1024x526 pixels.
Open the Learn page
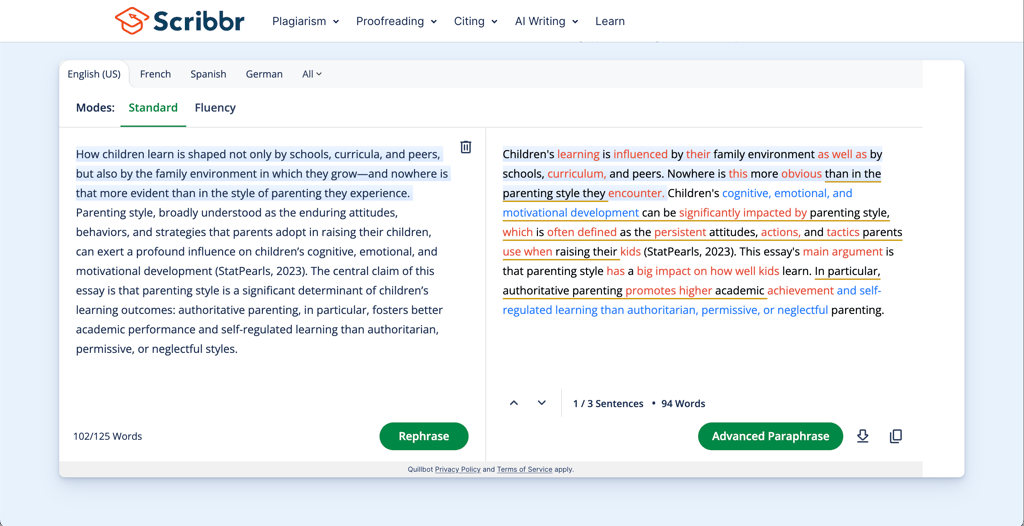click(x=610, y=21)
